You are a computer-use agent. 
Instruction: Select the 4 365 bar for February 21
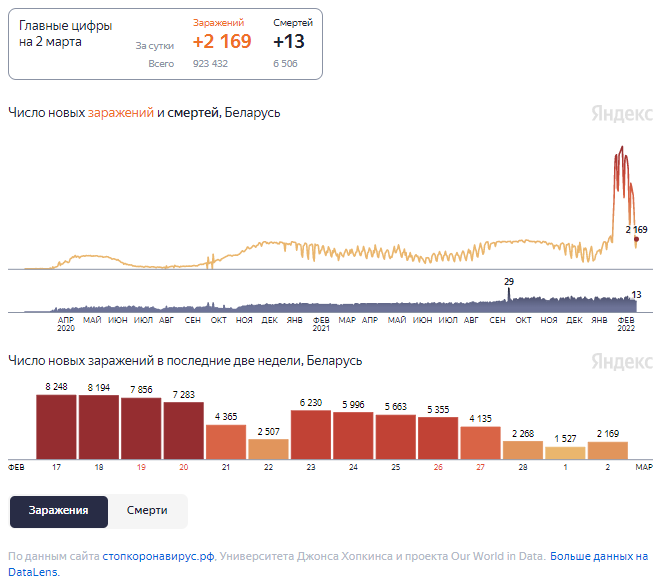[226, 441]
